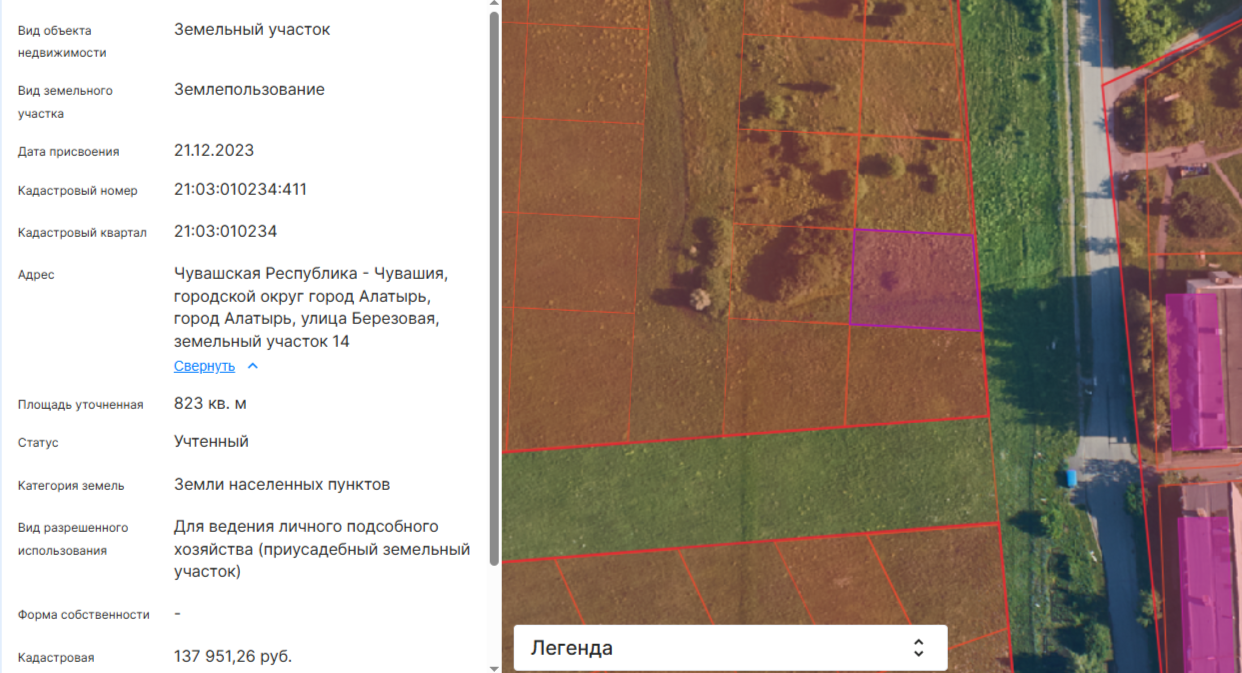Expand the Легенда panel
1242x673 pixels.
[x=730, y=648]
